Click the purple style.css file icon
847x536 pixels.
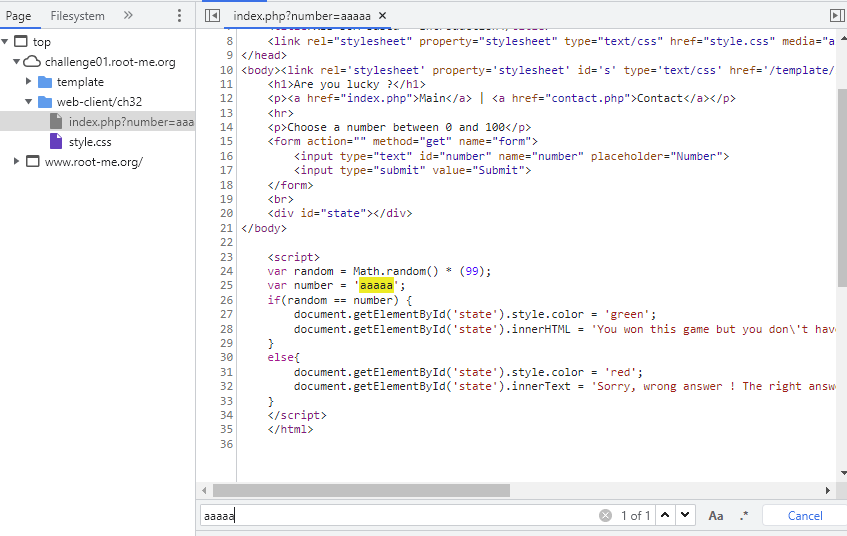click(56, 142)
